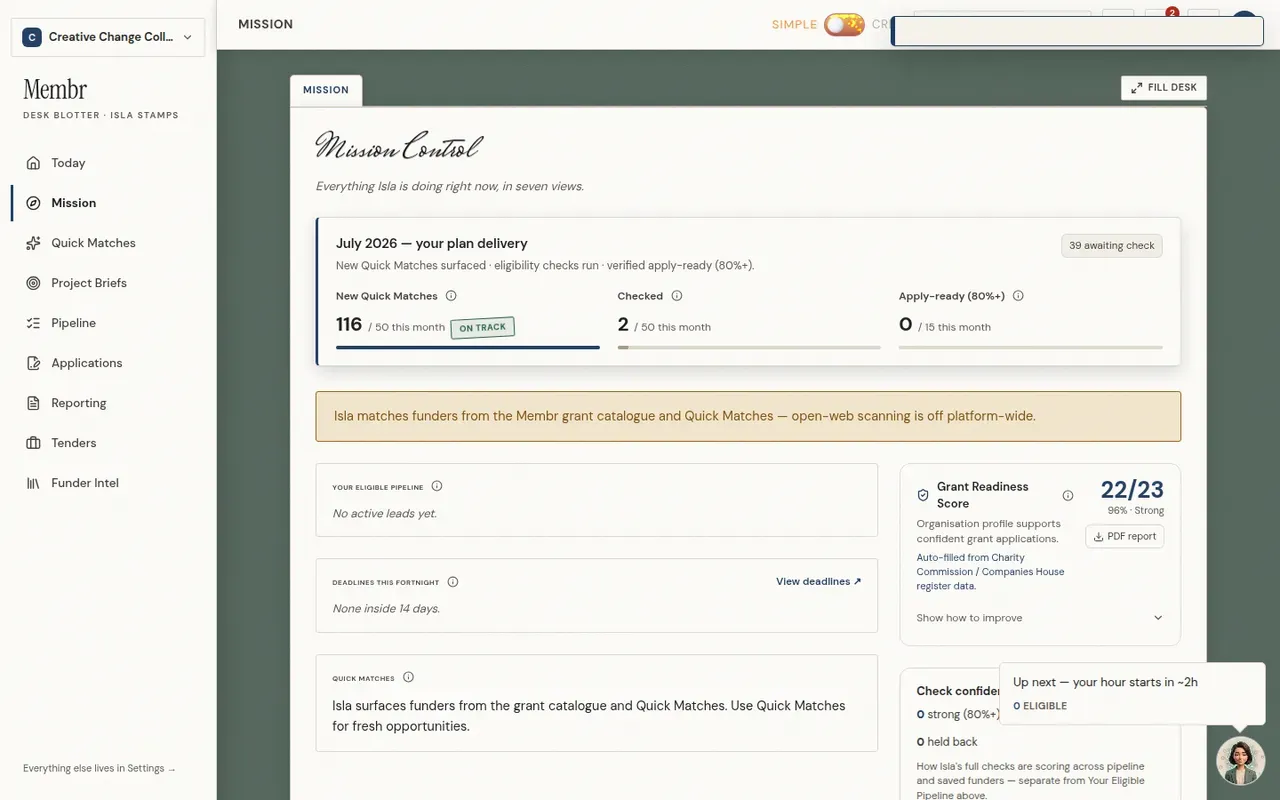Select the Quick Matches sparkle icon
This screenshot has width=1280, height=800.
33,243
